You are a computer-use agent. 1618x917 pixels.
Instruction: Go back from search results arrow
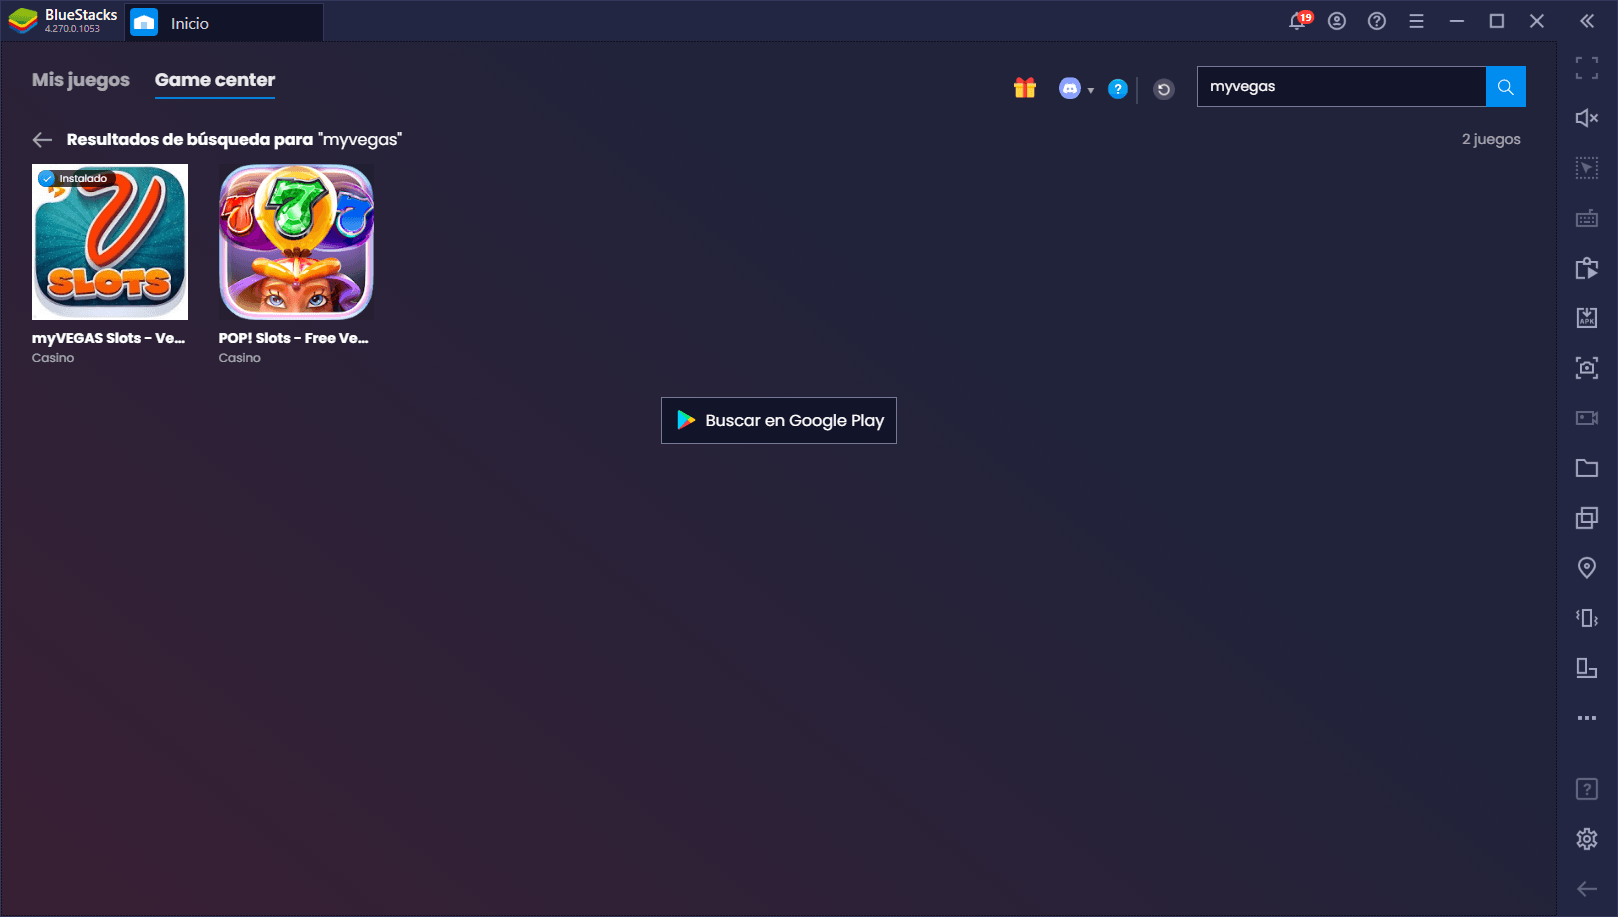click(x=42, y=140)
